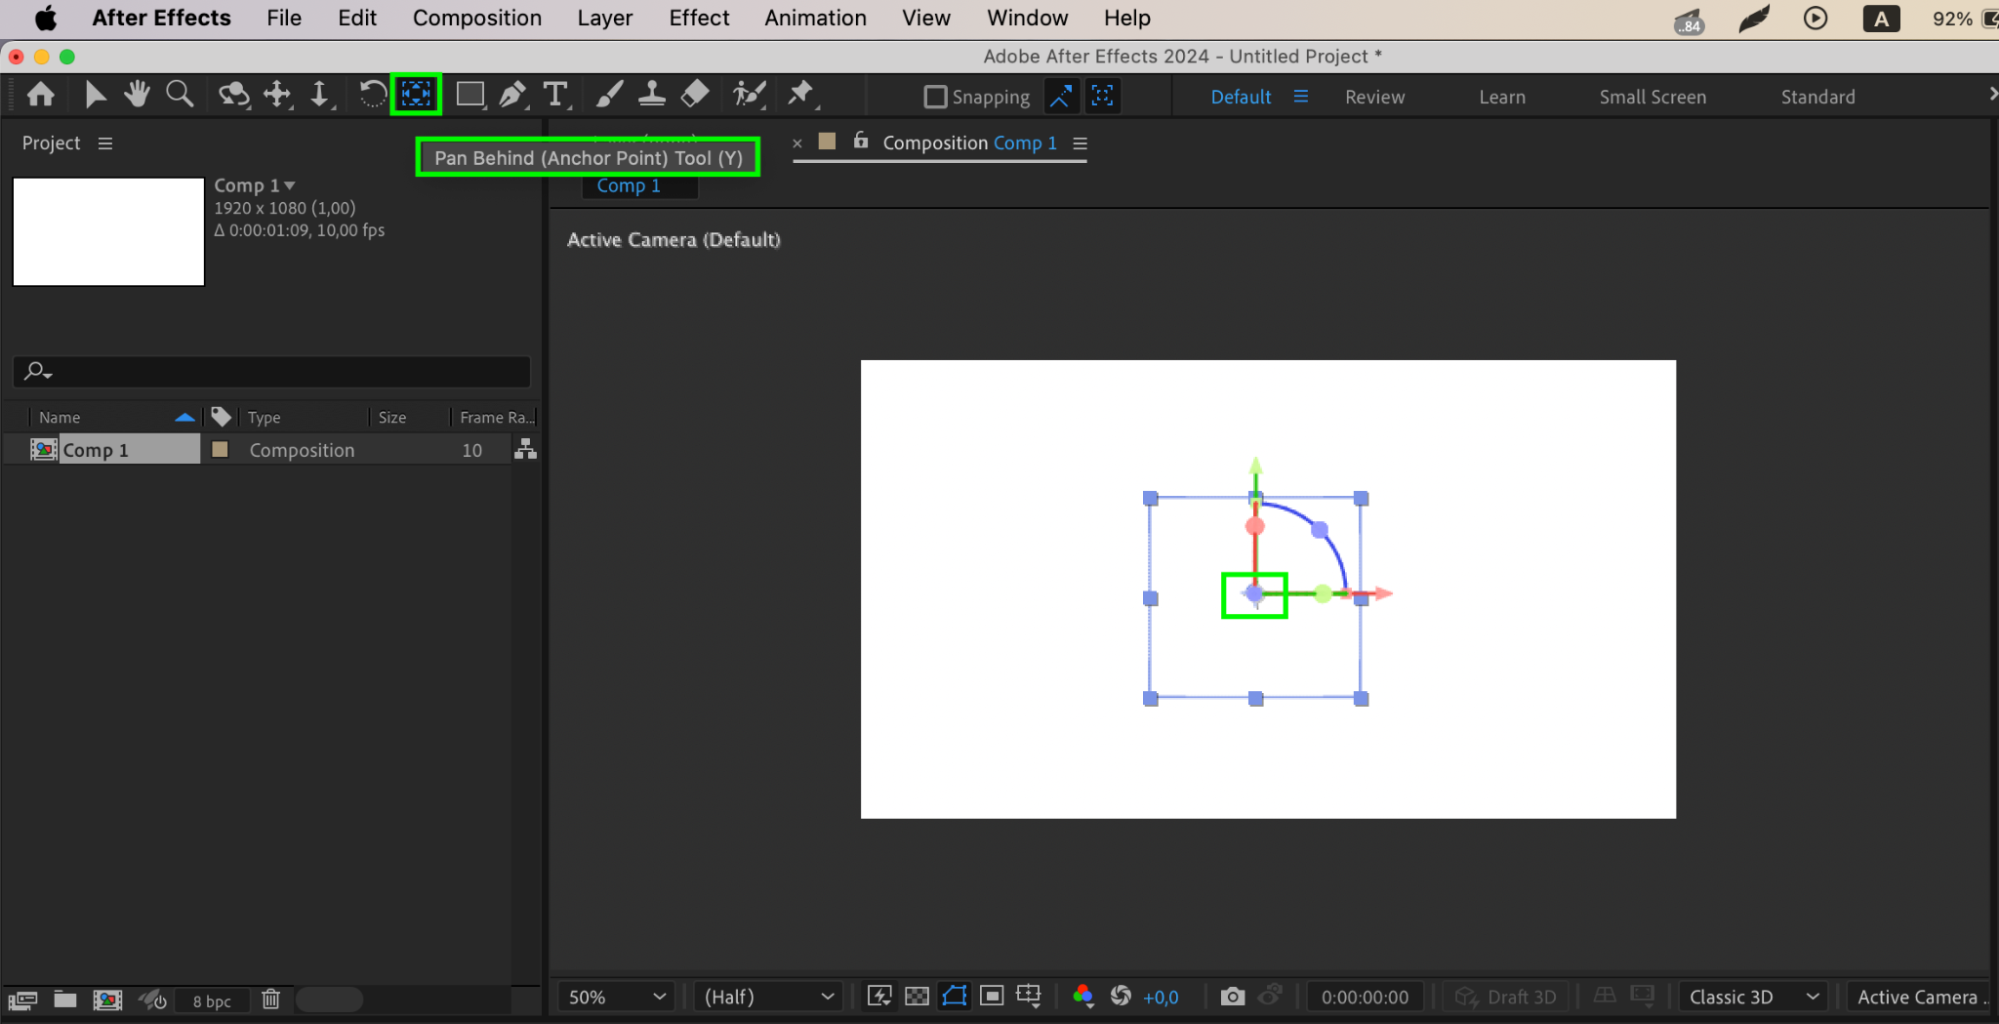Toggle mask and shape path visibility
The image size is (1999, 1024).
(954, 996)
